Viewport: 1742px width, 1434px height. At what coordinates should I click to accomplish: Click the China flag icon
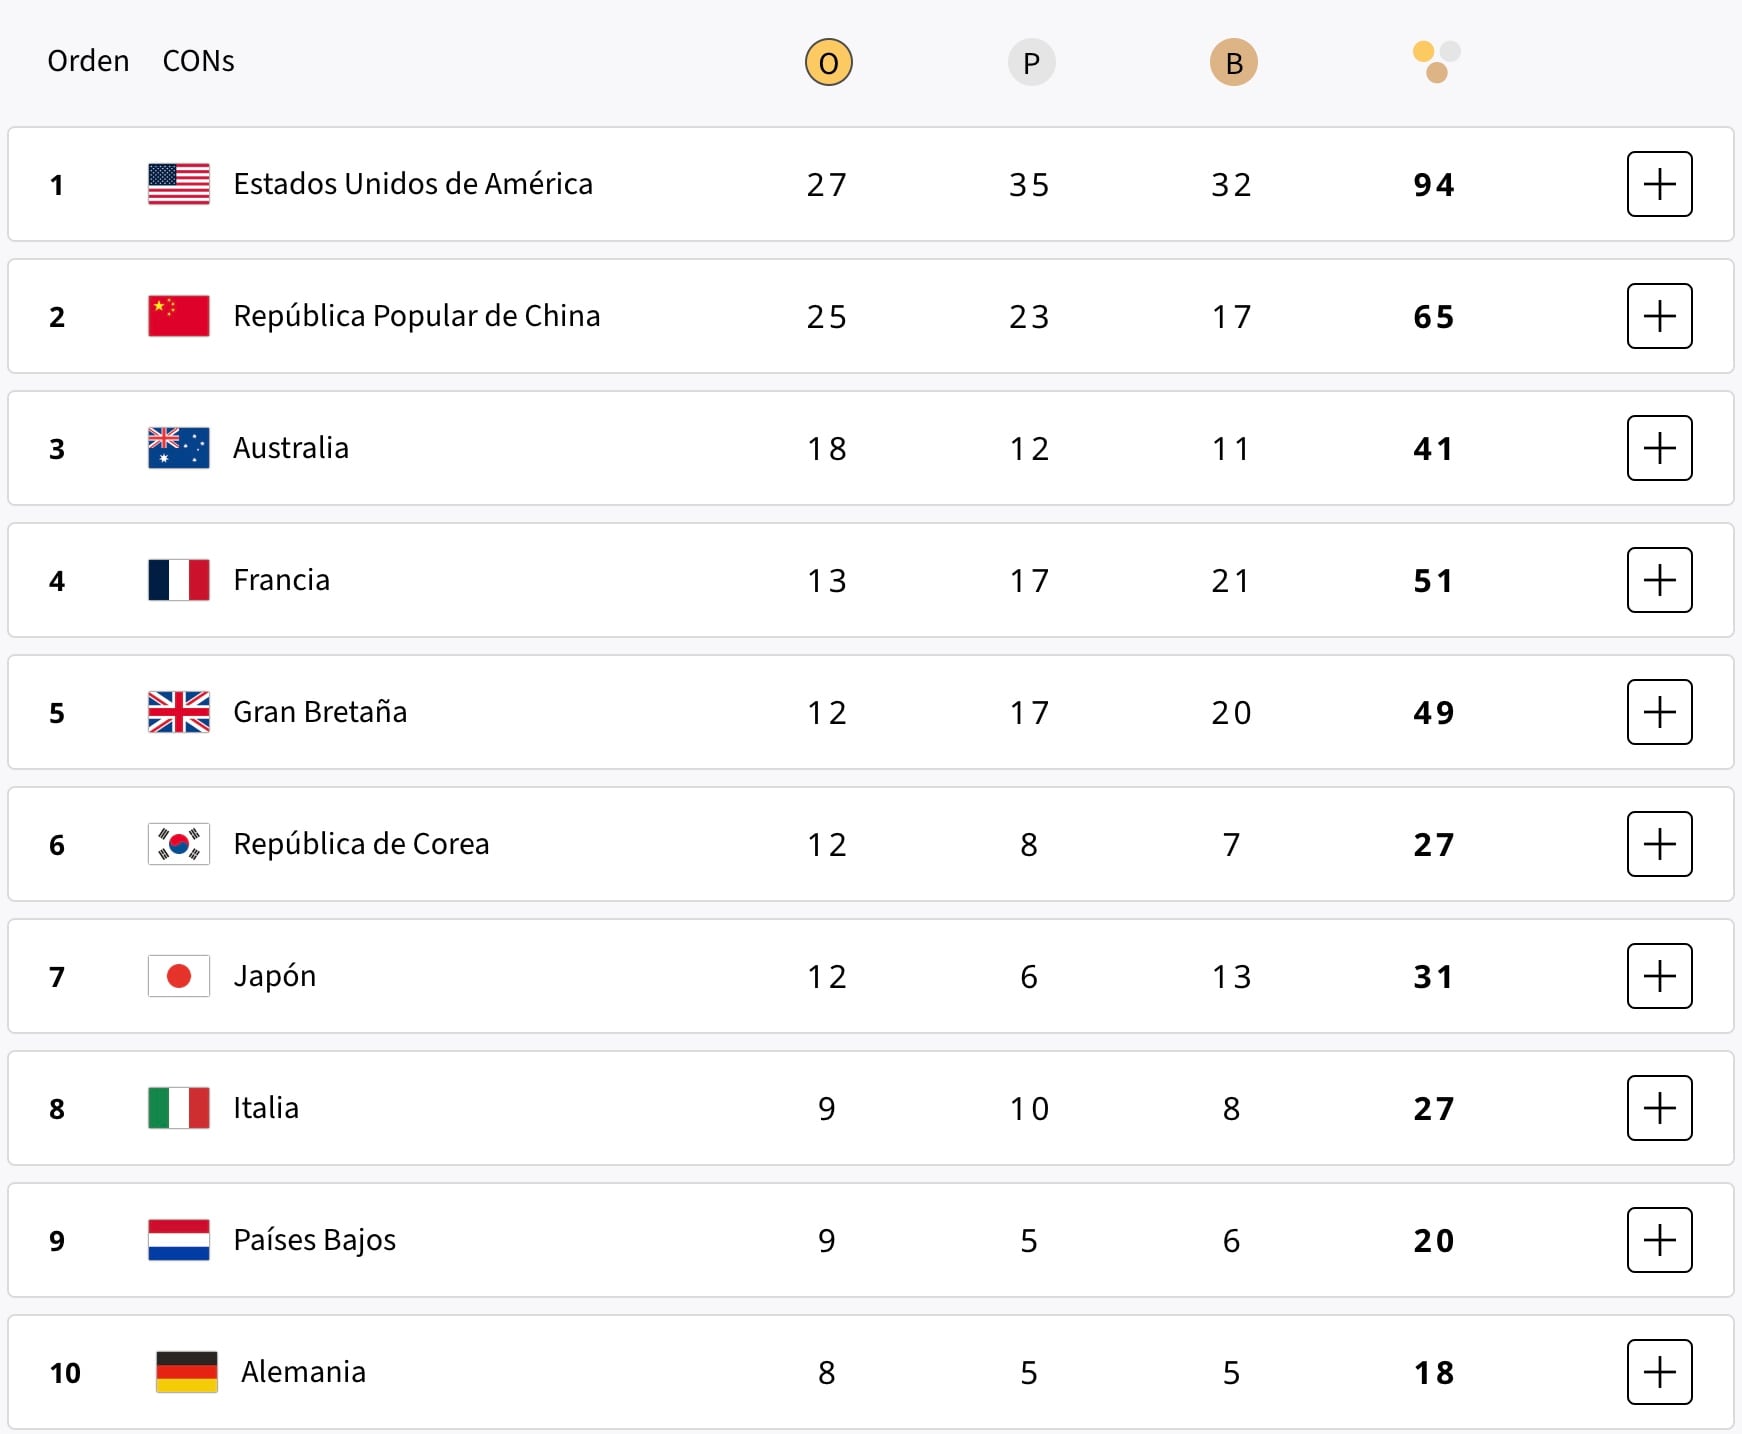click(179, 316)
